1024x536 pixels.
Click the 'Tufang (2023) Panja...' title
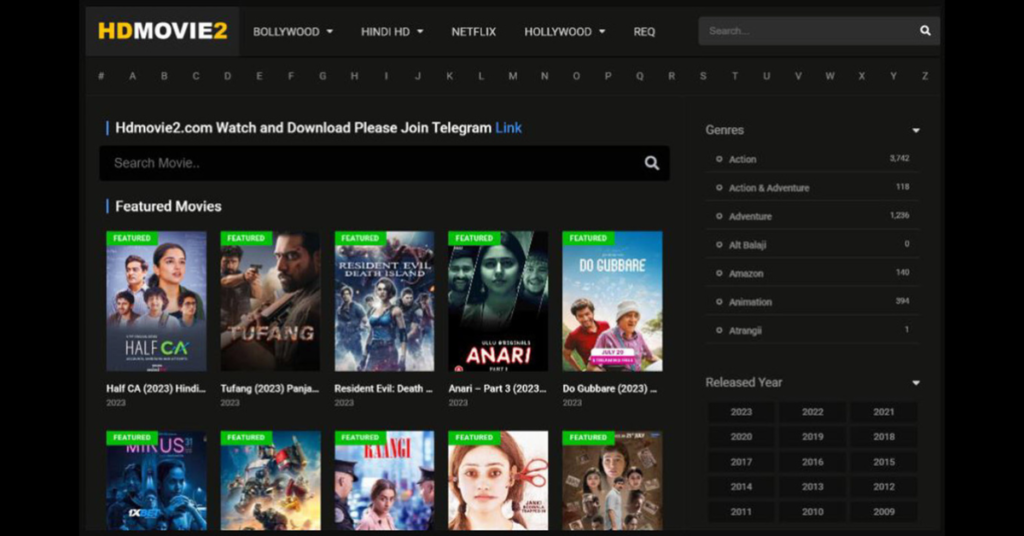point(270,388)
